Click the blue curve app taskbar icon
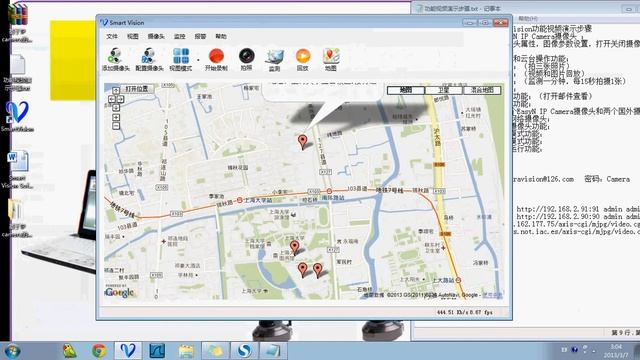The height and width of the screenshot is (360, 640). click(157, 351)
